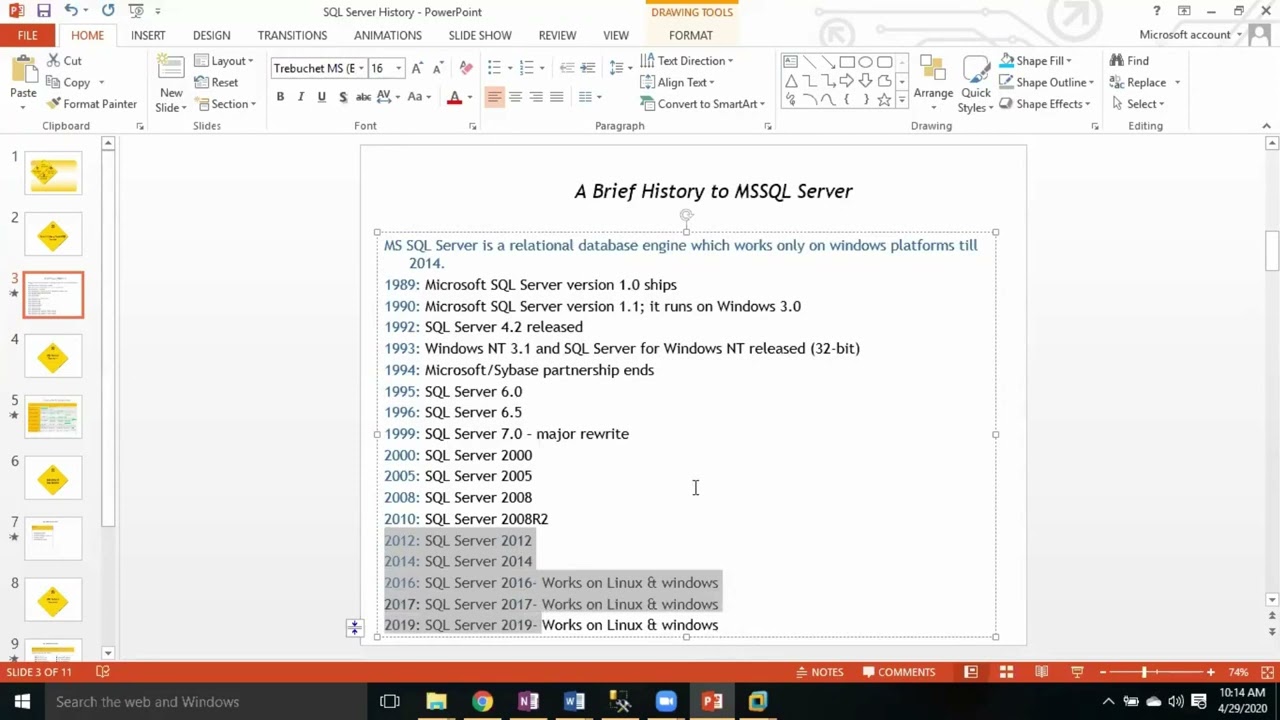Viewport: 1280px width, 720px height.
Task: Center the paragraph text
Action: (515, 97)
